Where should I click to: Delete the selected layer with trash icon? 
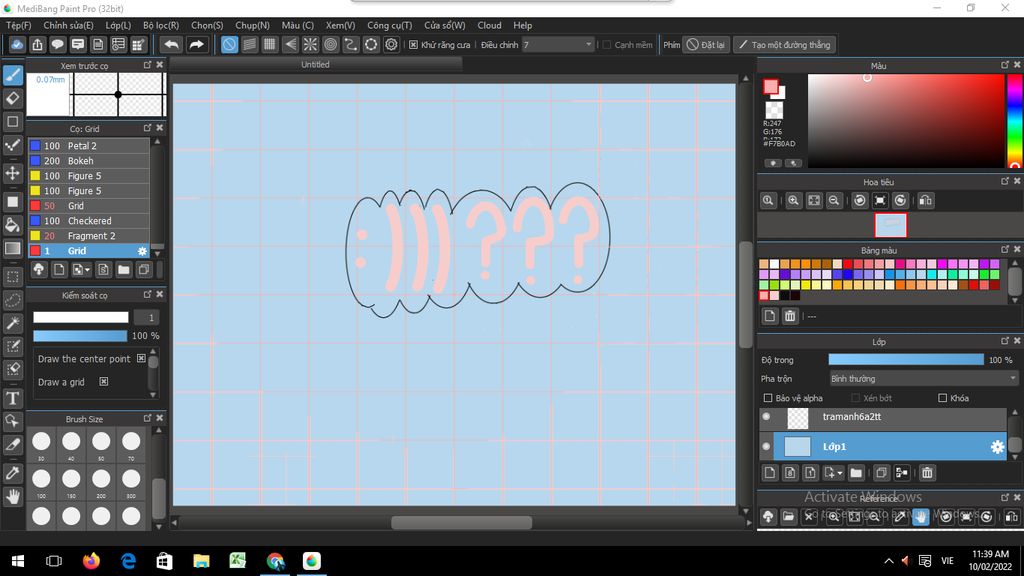click(x=927, y=472)
